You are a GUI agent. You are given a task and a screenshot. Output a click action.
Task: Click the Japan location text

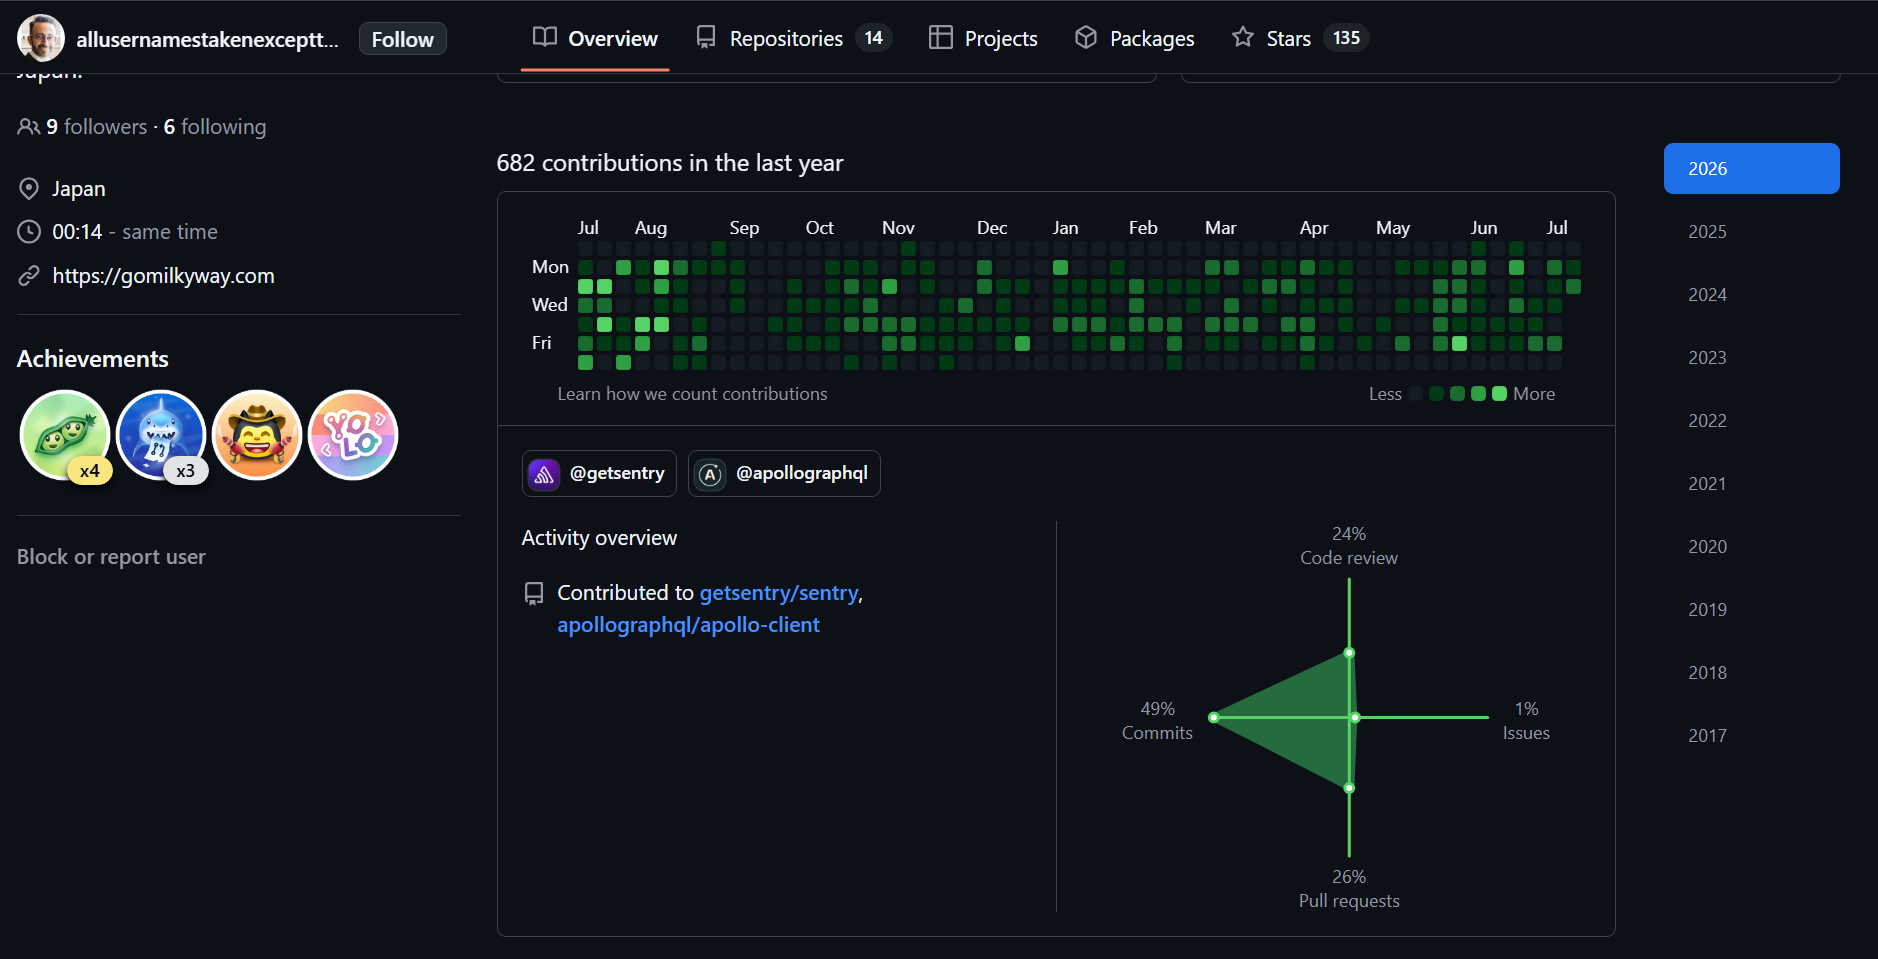[79, 189]
